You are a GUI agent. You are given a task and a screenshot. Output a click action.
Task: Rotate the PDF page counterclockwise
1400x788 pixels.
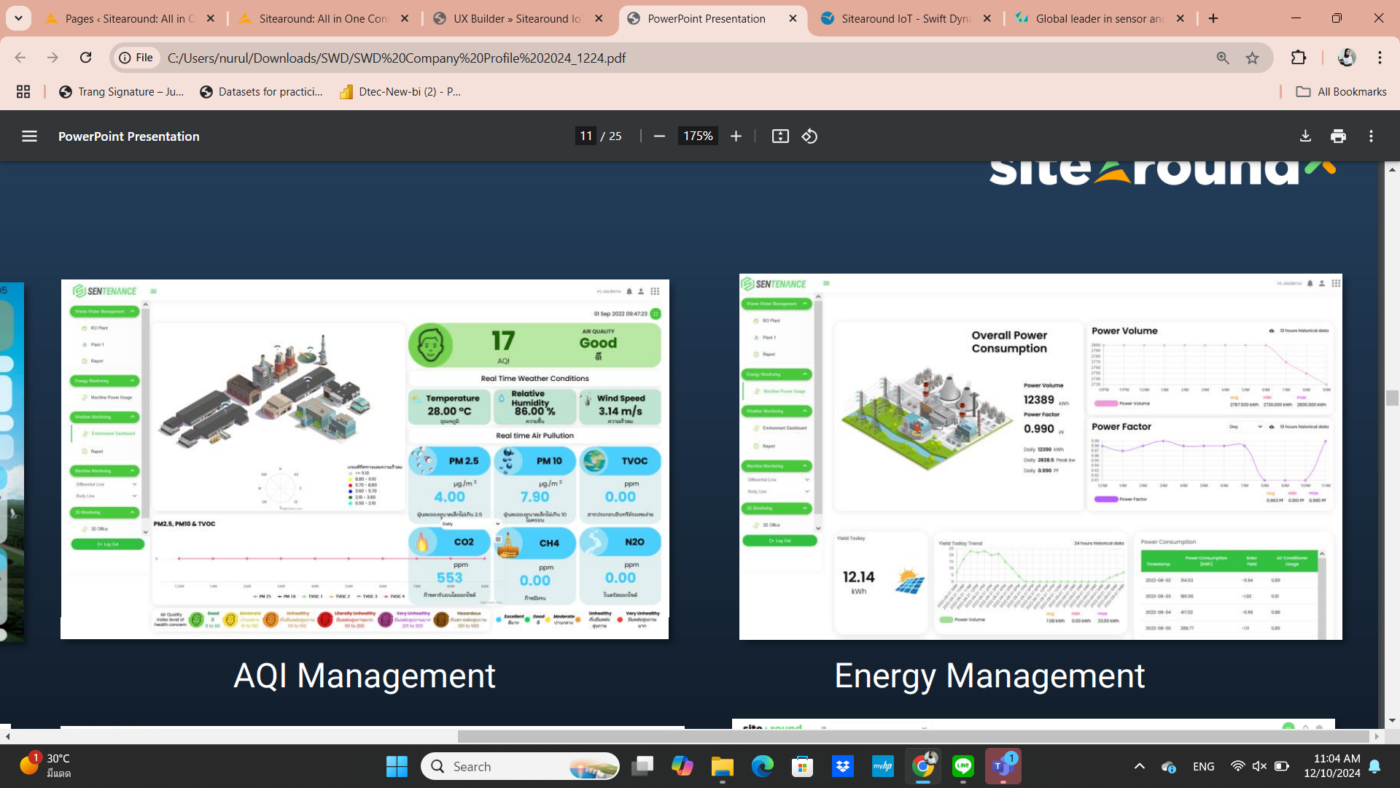coord(810,136)
